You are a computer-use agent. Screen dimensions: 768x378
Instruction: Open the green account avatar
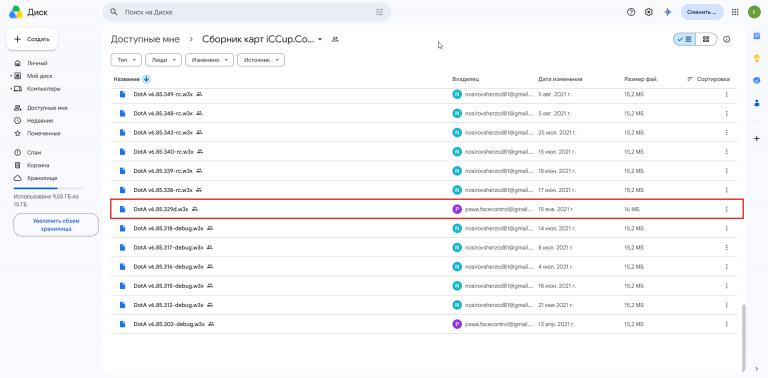click(x=754, y=12)
